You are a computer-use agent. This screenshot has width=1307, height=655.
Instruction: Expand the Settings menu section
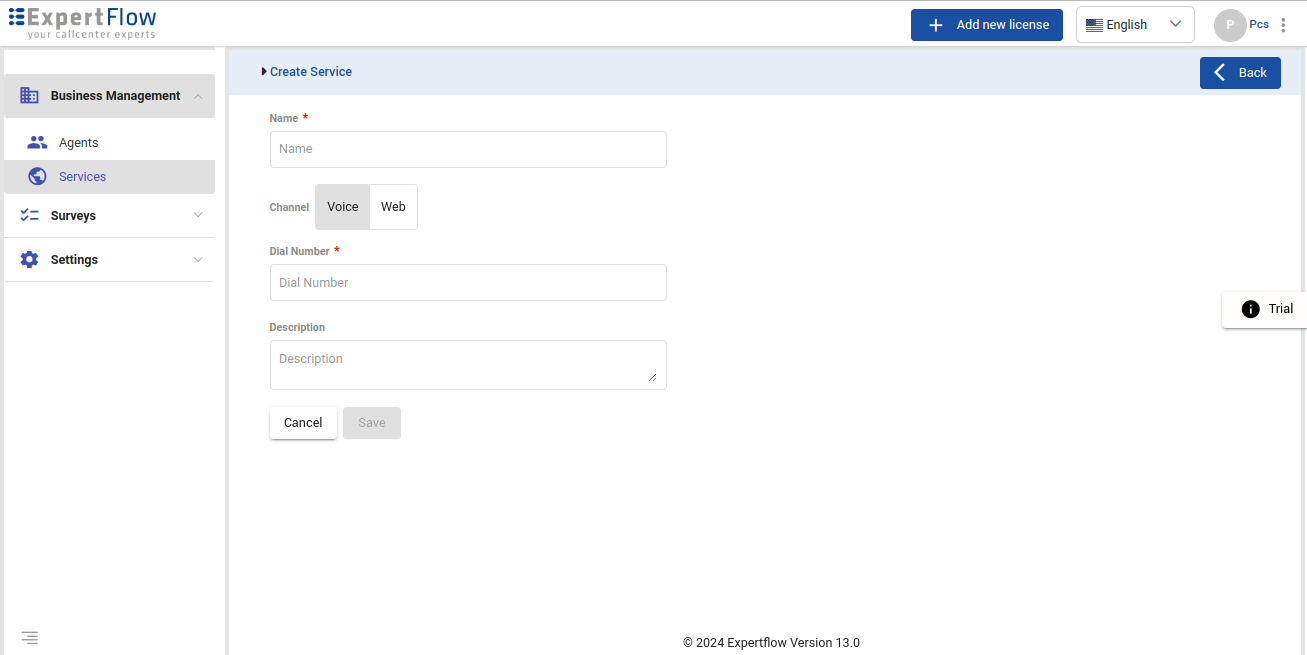pyautogui.click(x=198, y=260)
